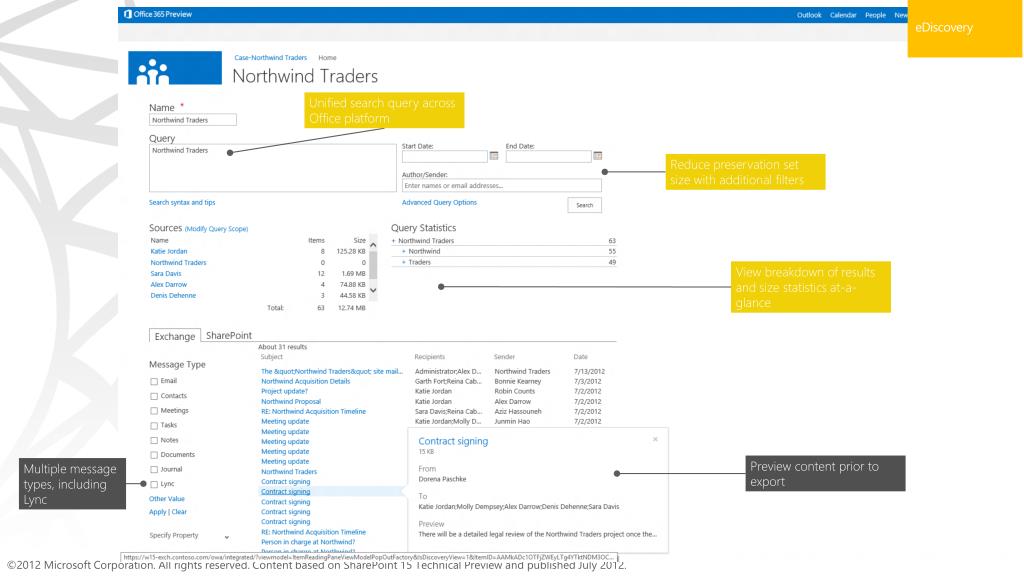Screen dimensions: 1024x576
Task: Open the Sara Davis source
Action: pos(166,274)
